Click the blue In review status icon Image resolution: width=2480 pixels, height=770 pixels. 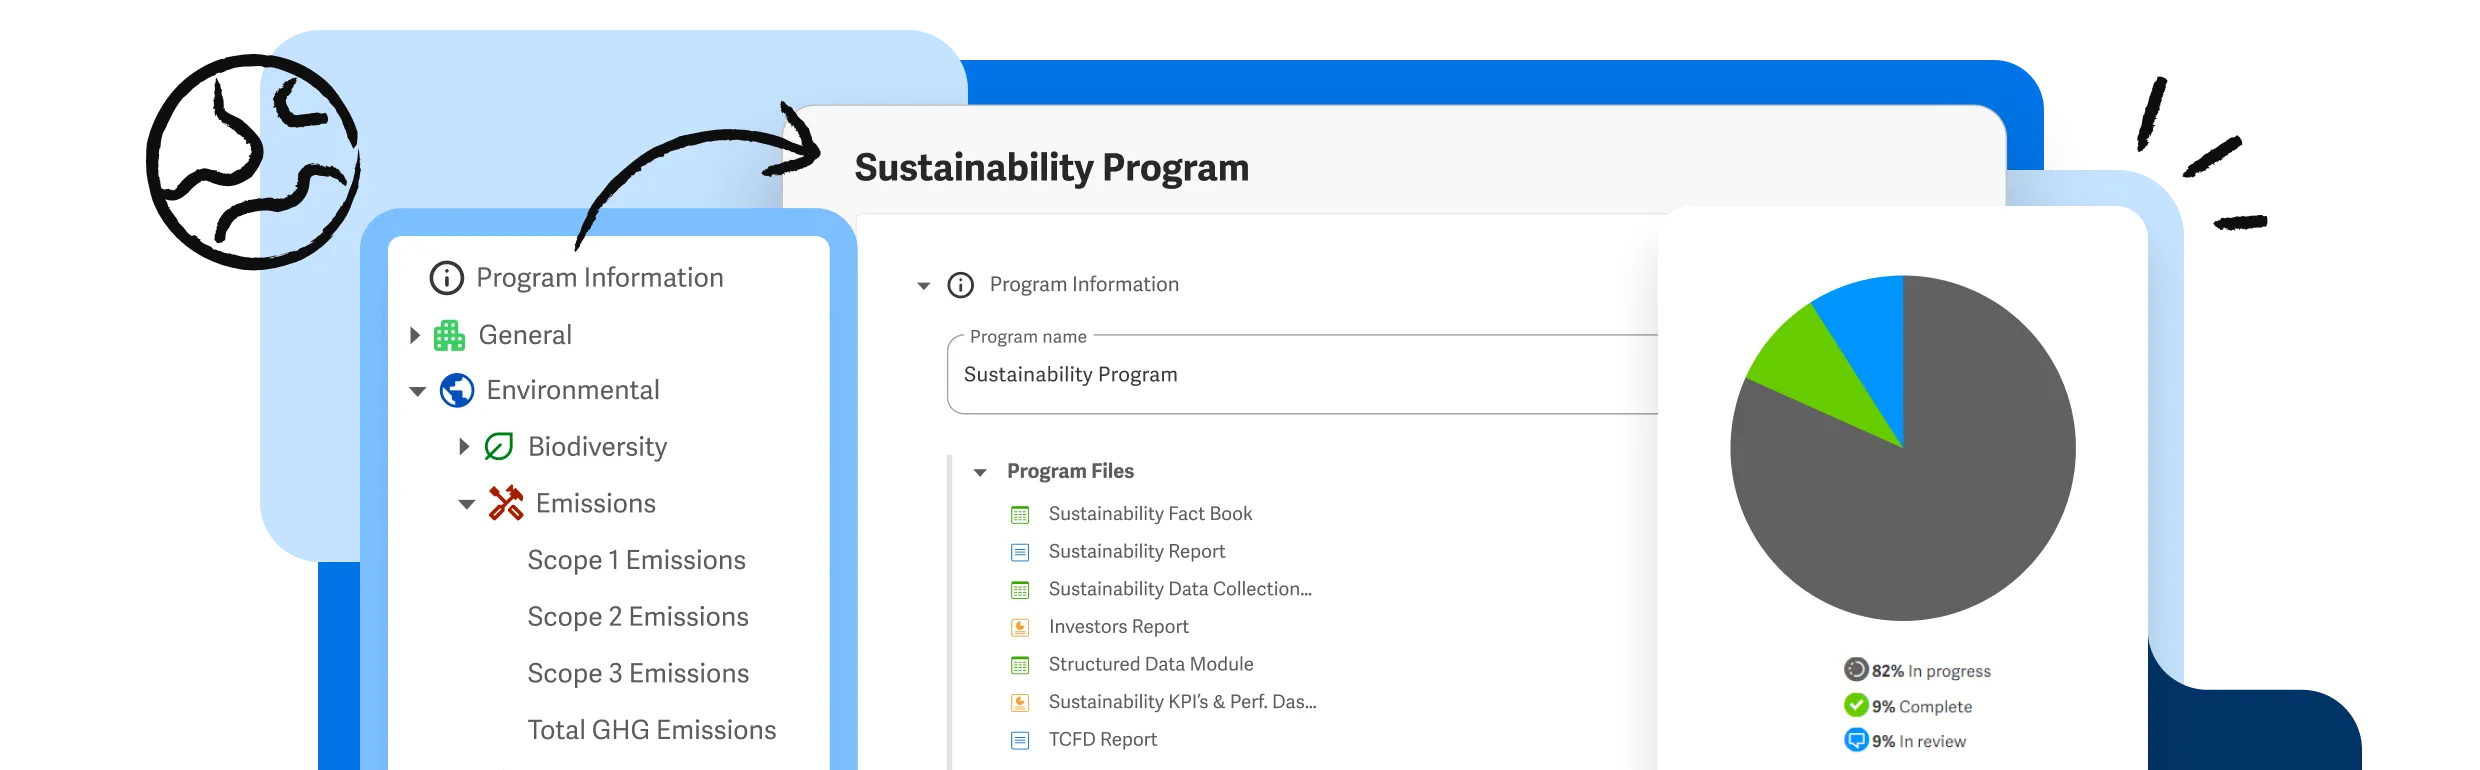click(1855, 741)
